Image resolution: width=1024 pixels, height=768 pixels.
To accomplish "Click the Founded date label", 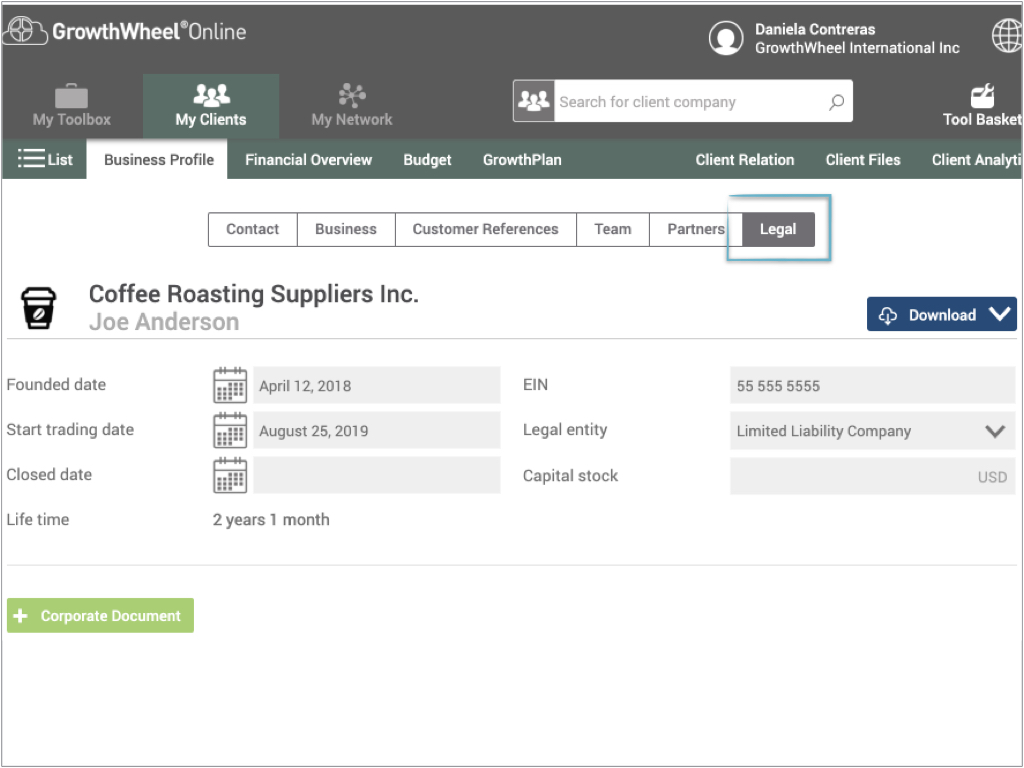I will [x=56, y=385].
